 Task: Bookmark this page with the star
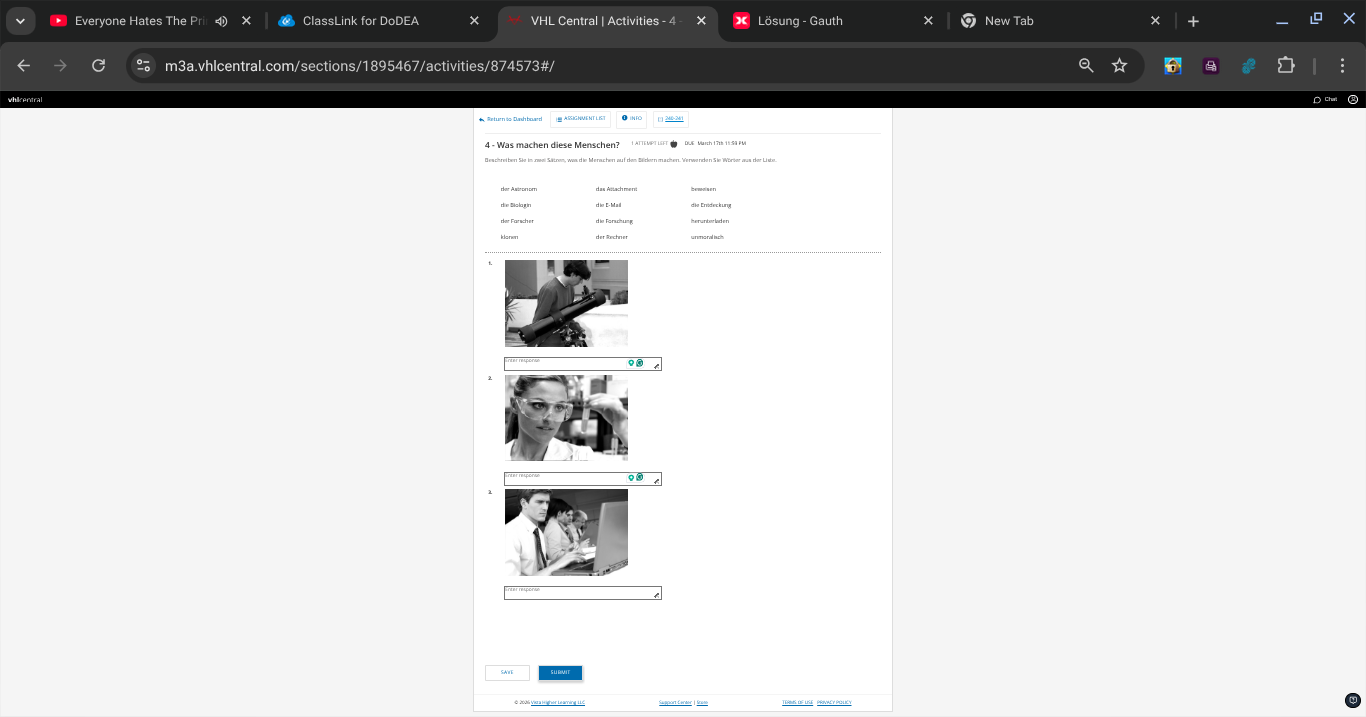pyautogui.click(x=1119, y=65)
